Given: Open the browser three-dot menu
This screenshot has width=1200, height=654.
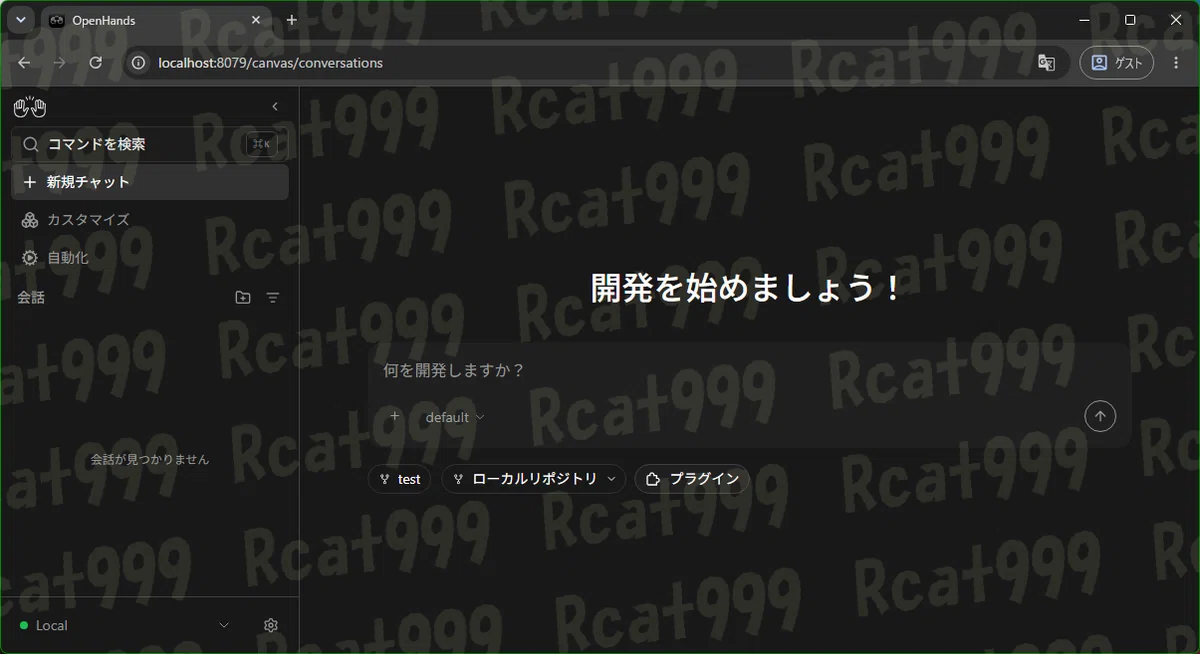Looking at the screenshot, I should pos(1176,63).
